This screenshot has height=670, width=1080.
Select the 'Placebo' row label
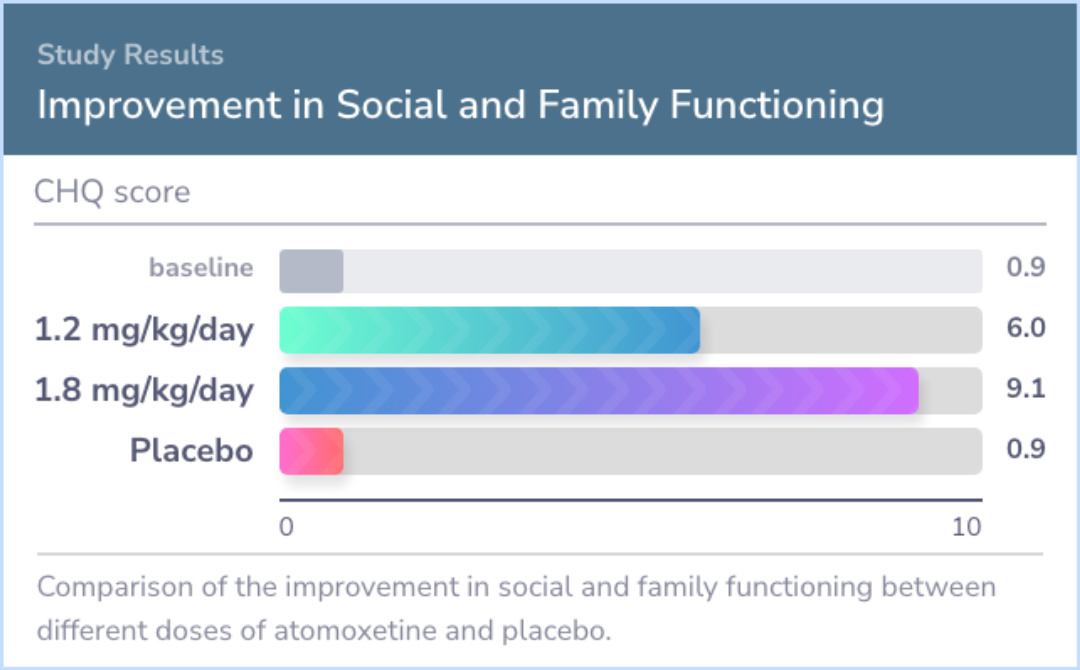[191, 450]
